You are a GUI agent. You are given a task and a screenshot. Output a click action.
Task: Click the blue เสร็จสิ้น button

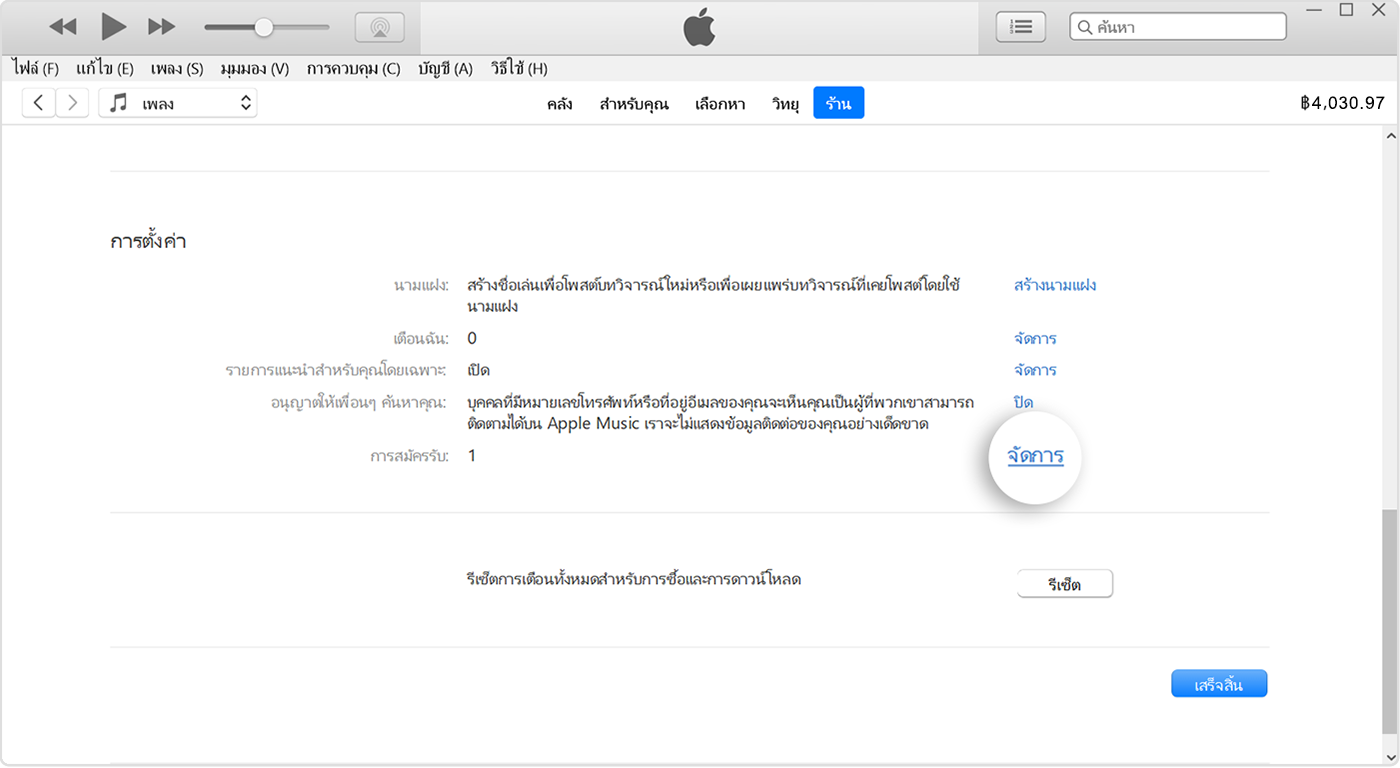click(x=1219, y=684)
